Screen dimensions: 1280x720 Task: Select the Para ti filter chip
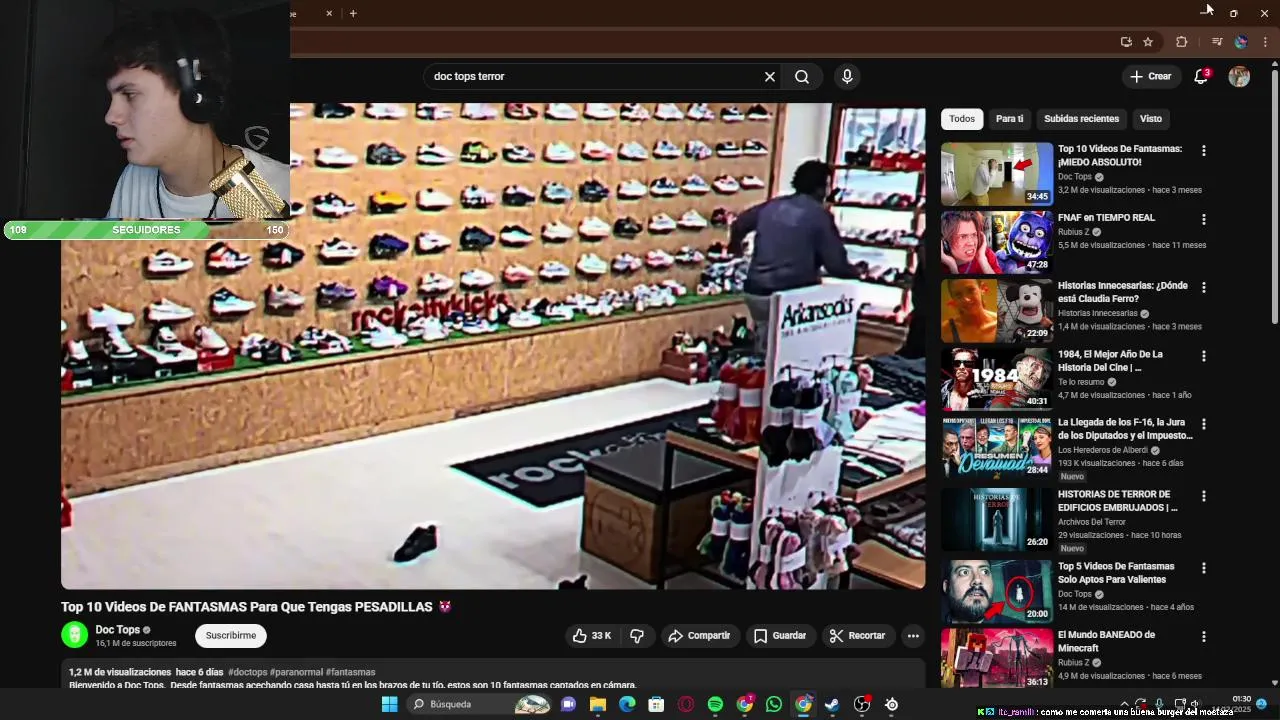(1009, 119)
